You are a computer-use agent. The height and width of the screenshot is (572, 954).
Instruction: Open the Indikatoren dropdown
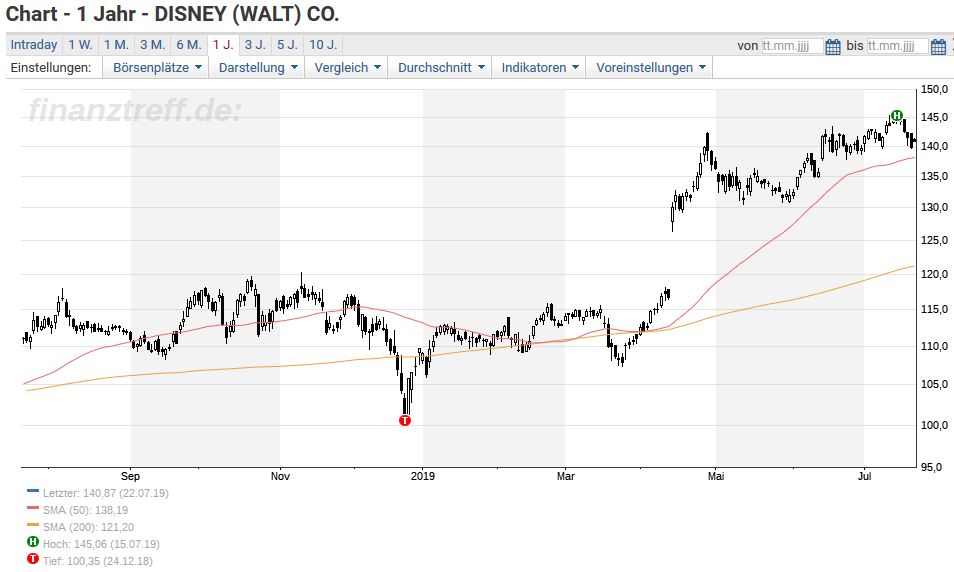point(539,68)
